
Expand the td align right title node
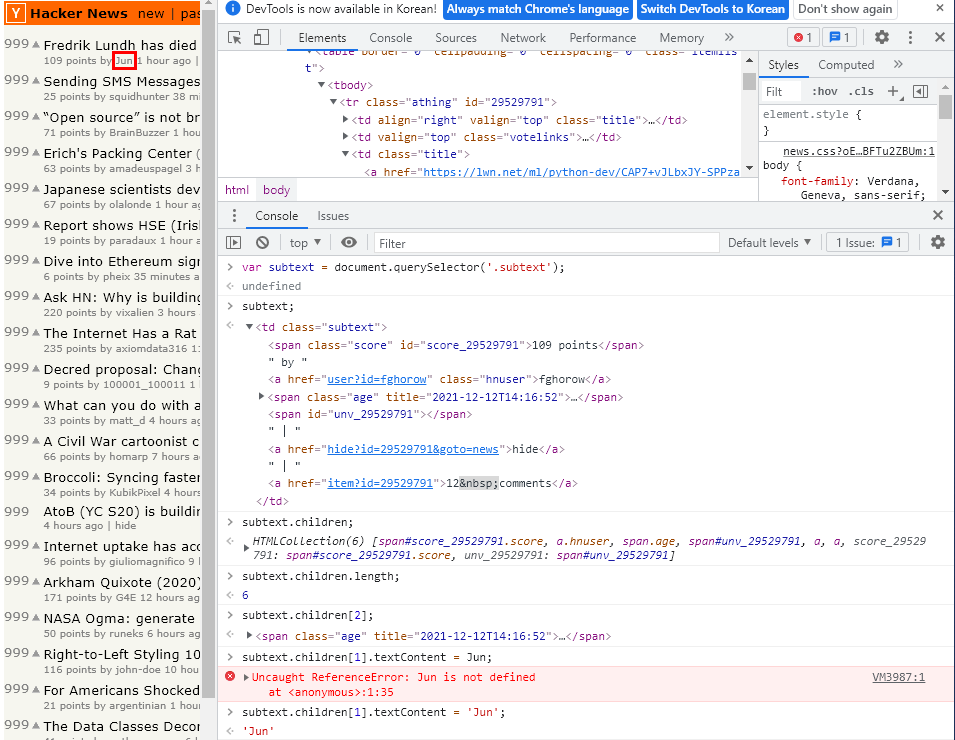pos(345,119)
